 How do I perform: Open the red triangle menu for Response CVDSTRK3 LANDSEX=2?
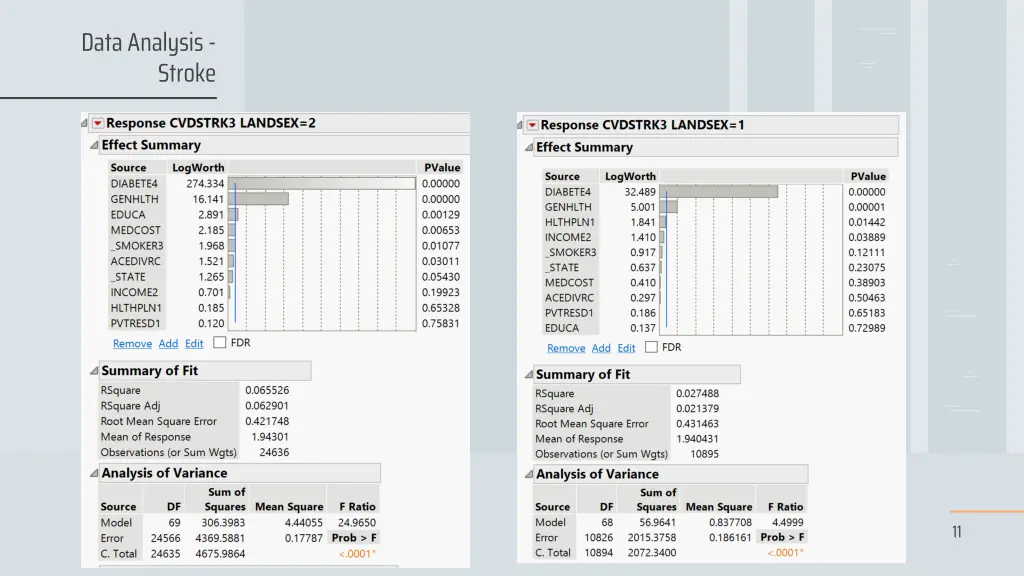pyautogui.click(x=97, y=123)
